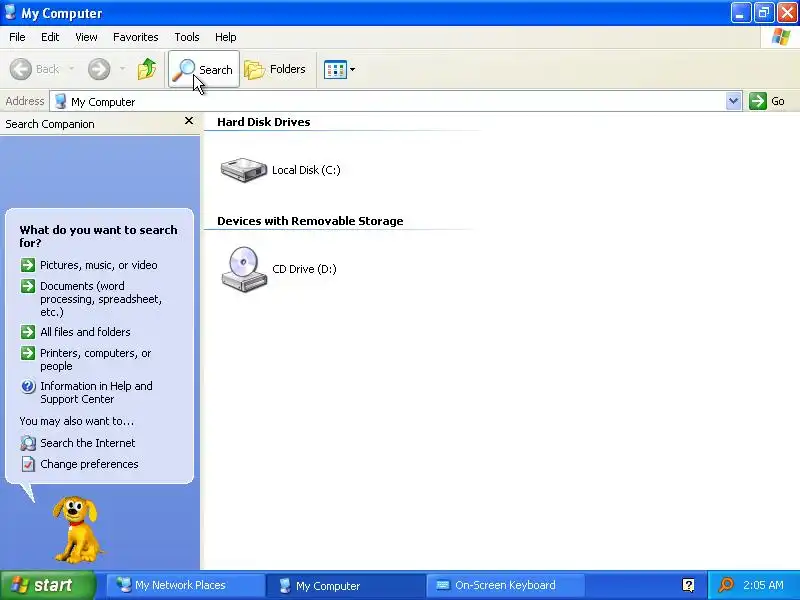Open Information in Help and Support Center
This screenshot has width=800, height=600.
click(x=96, y=392)
